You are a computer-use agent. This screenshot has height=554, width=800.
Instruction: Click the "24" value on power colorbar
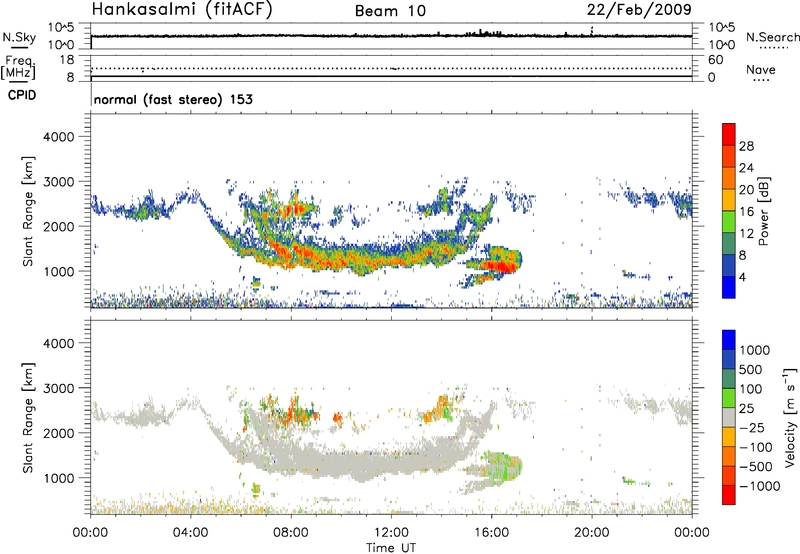click(x=746, y=168)
